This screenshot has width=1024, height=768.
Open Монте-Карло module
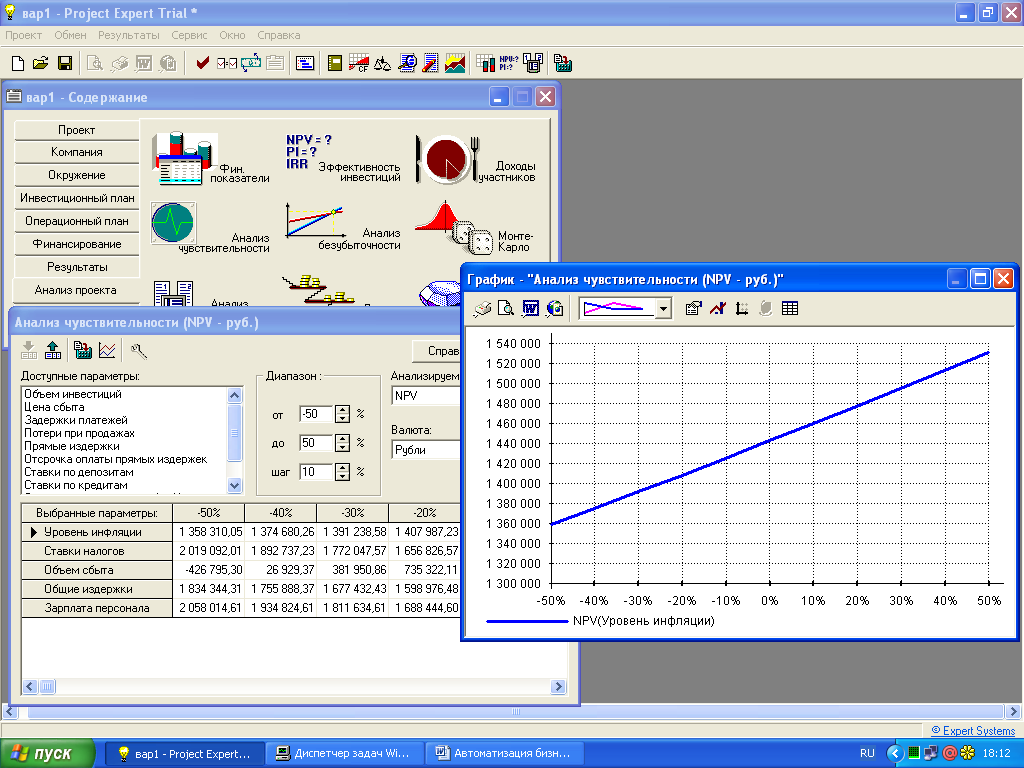[x=475, y=228]
